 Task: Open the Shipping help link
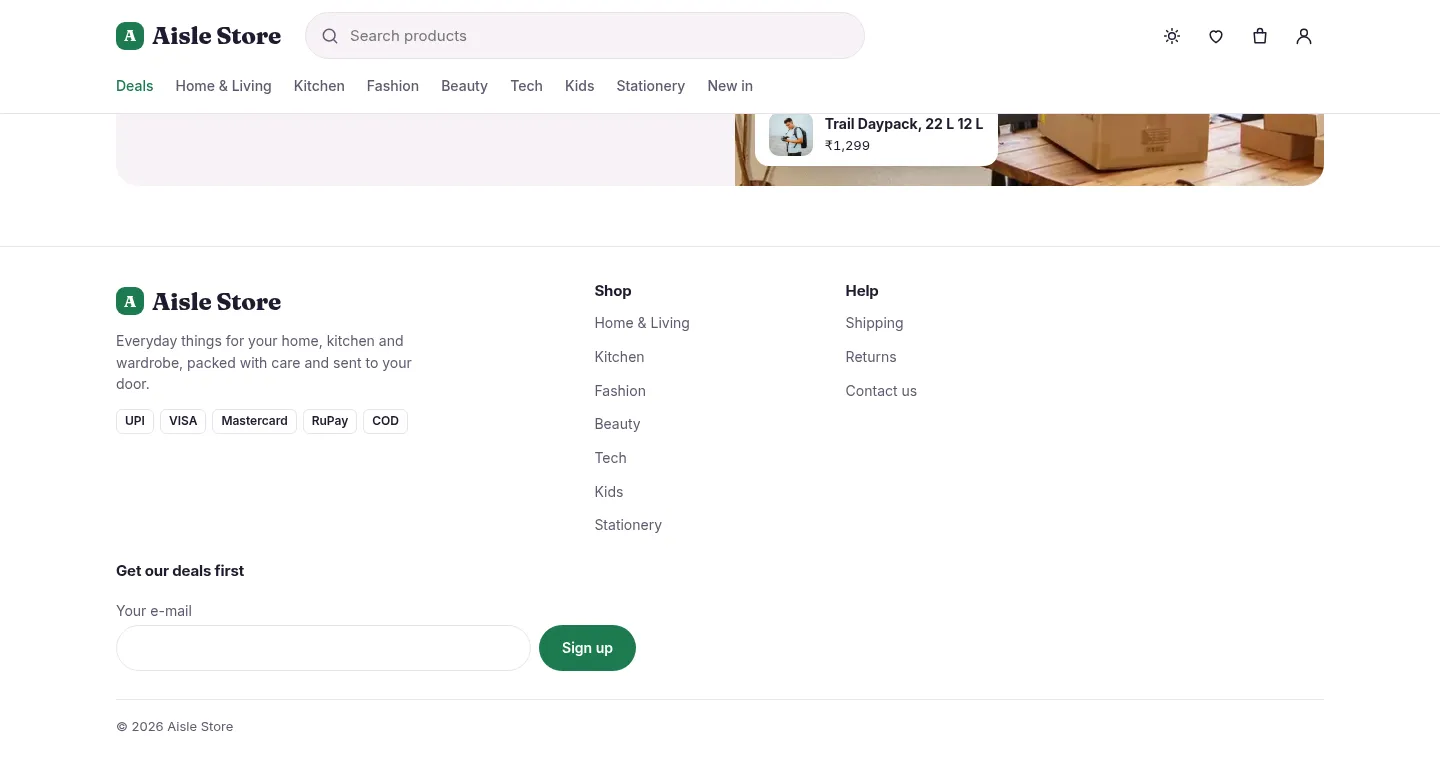pos(874,323)
